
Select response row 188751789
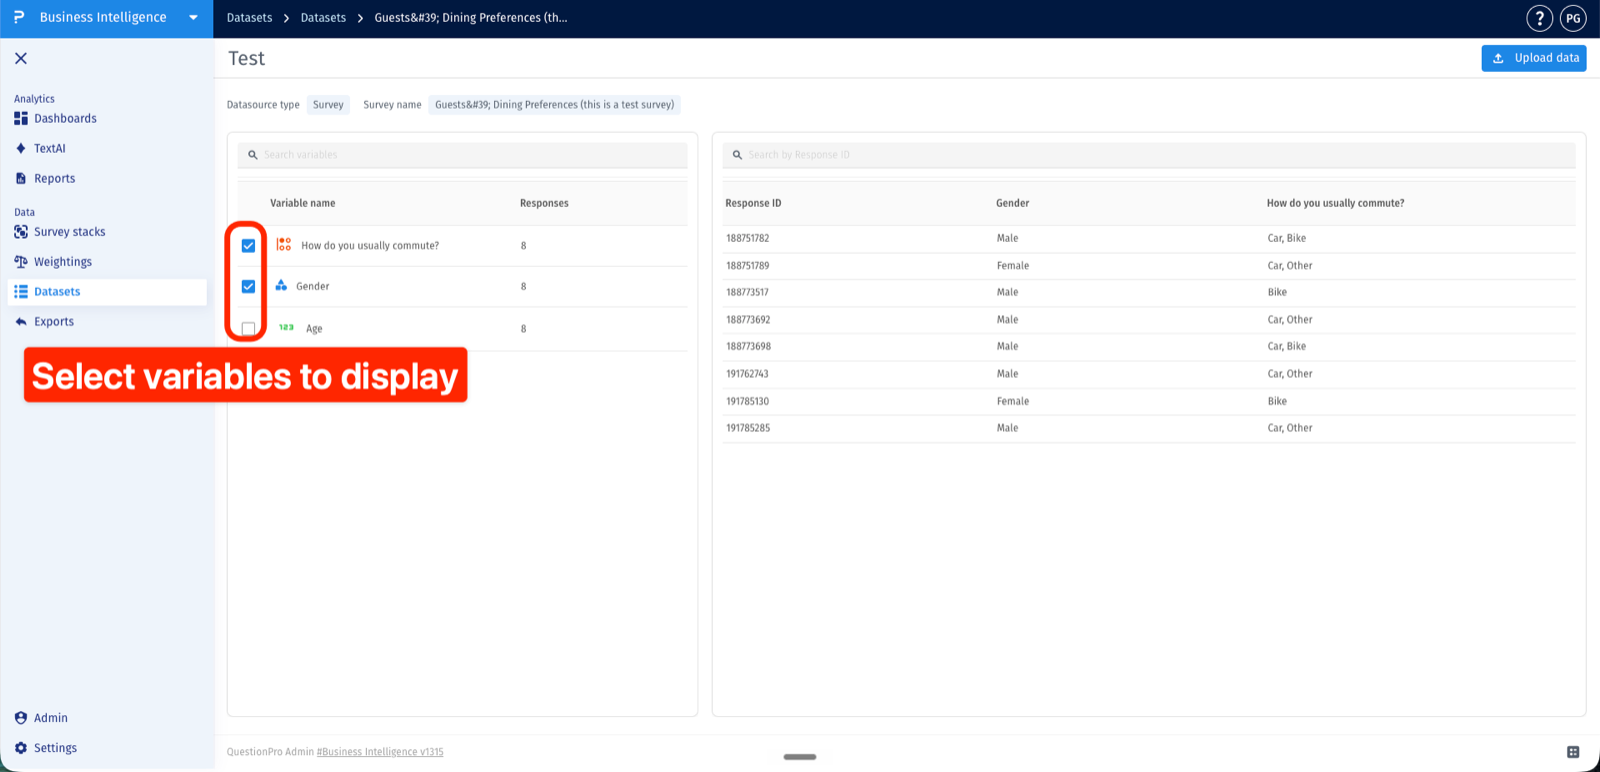point(1149,265)
